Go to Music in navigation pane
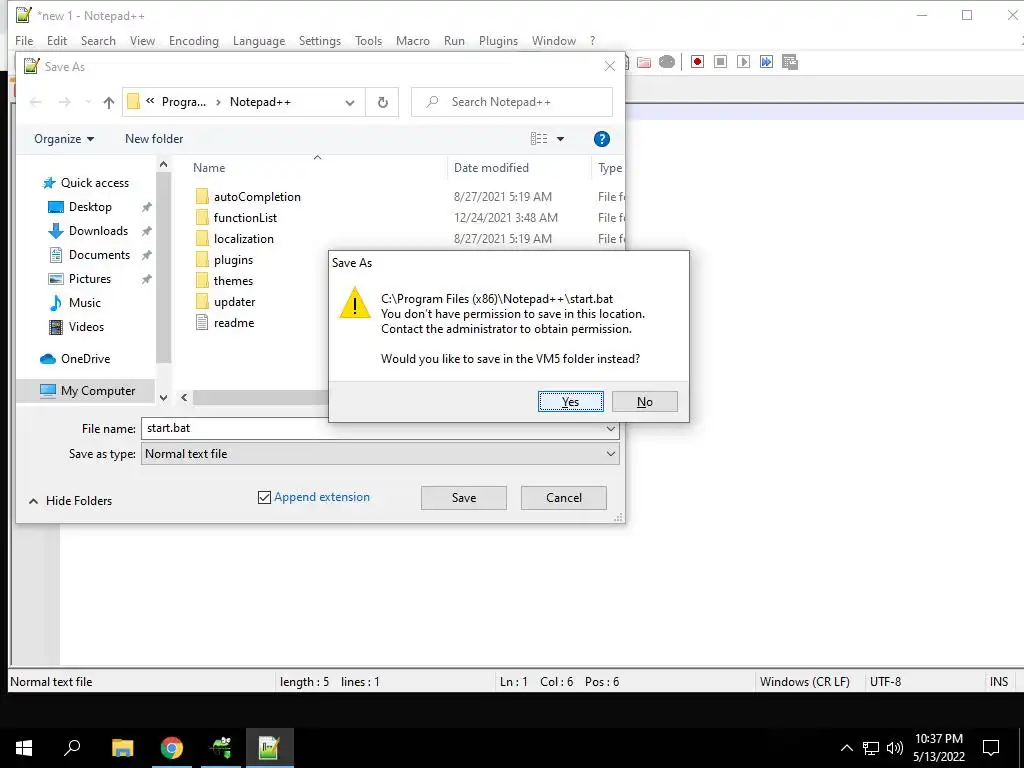The height and width of the screenshot is (768, 1024). (84, 303)
